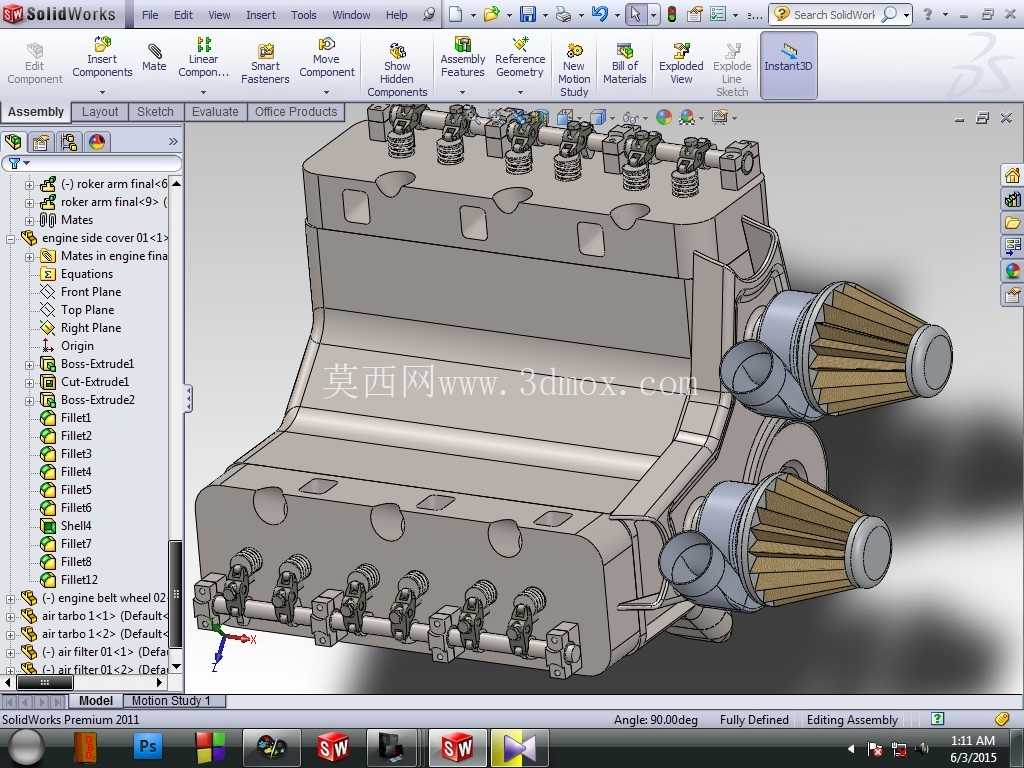Toggle the Instant3D button
The image size is (1024, 768).
[x=788, y=65]
